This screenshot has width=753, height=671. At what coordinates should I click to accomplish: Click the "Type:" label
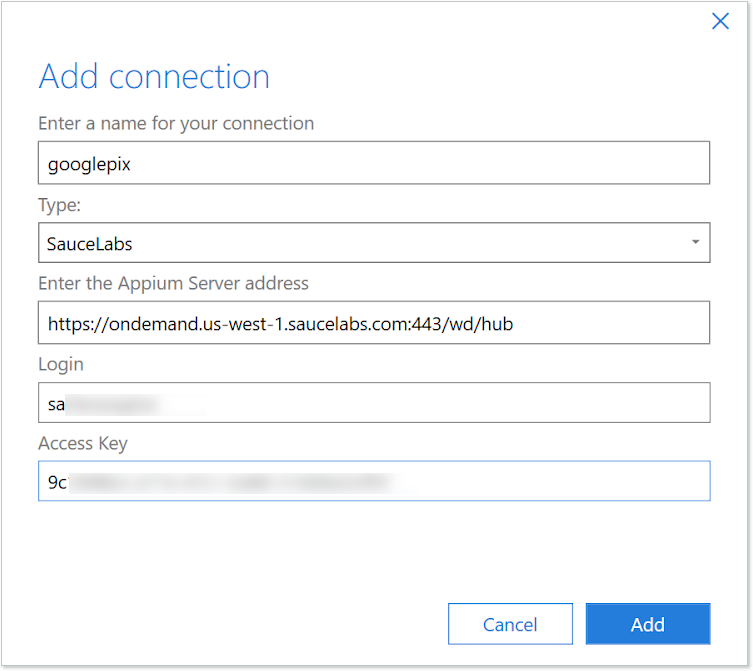[x=61, y=203]
